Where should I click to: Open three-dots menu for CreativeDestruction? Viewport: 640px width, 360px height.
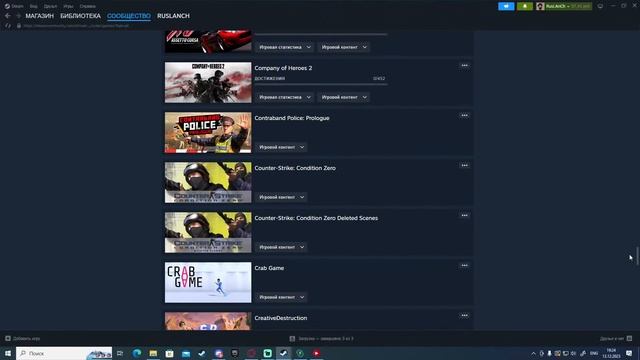[x=464, y=316]
